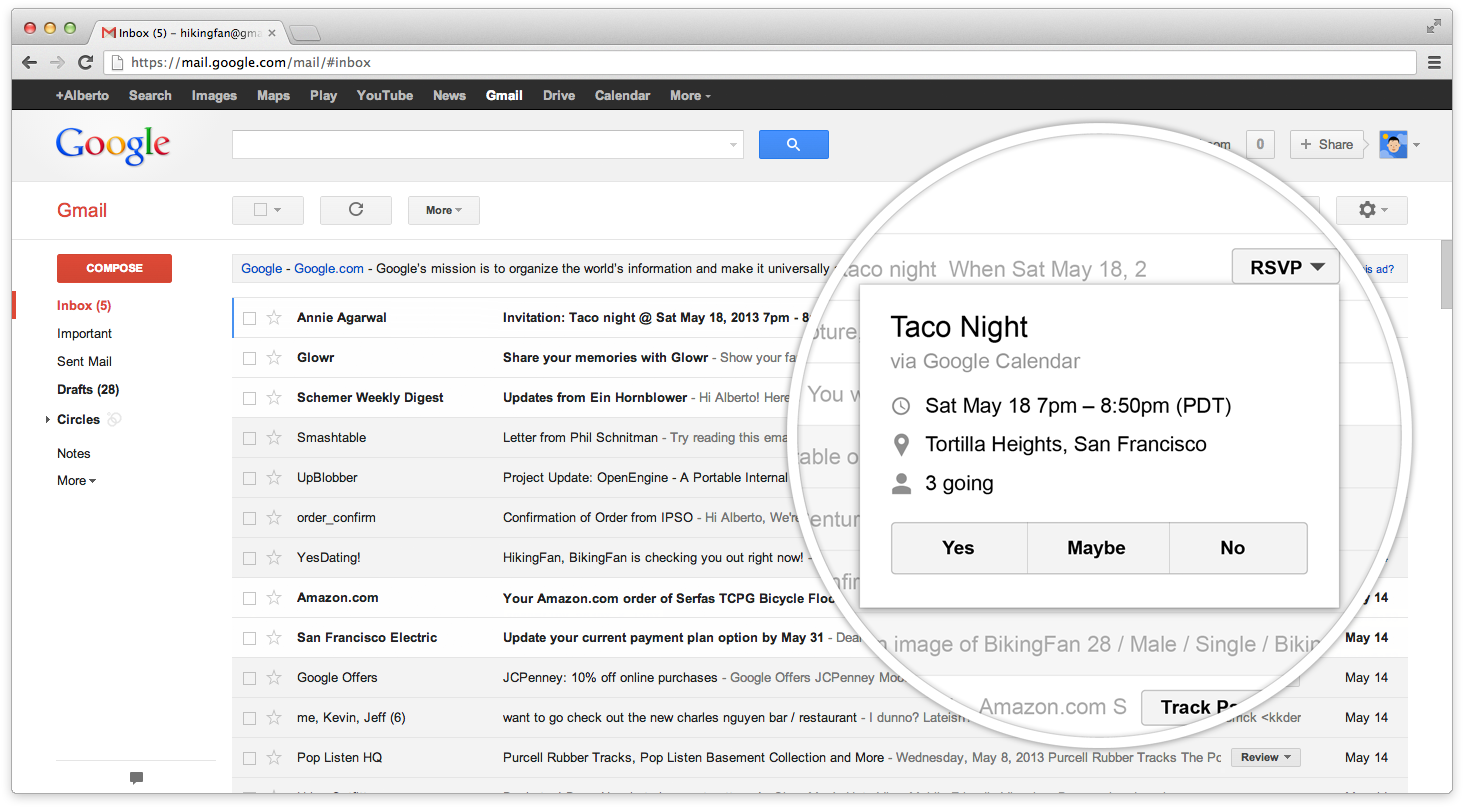Click the browser back arrow

point(29,62)
